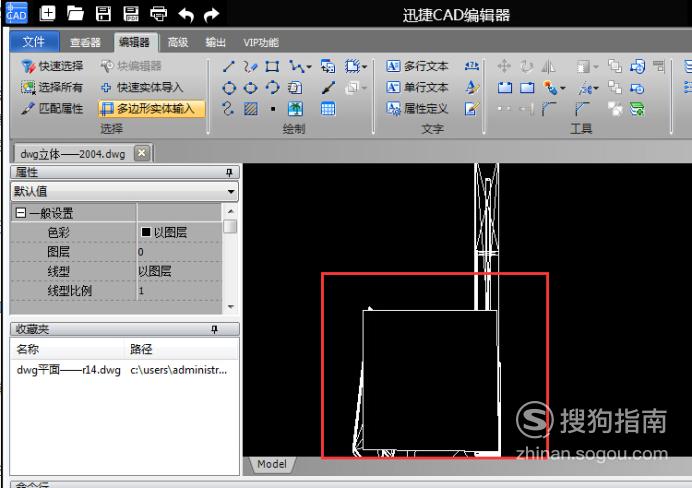Switch to the VIP功能 tab
The height and width of the screenshot is (488, 692).
(261, 42)
